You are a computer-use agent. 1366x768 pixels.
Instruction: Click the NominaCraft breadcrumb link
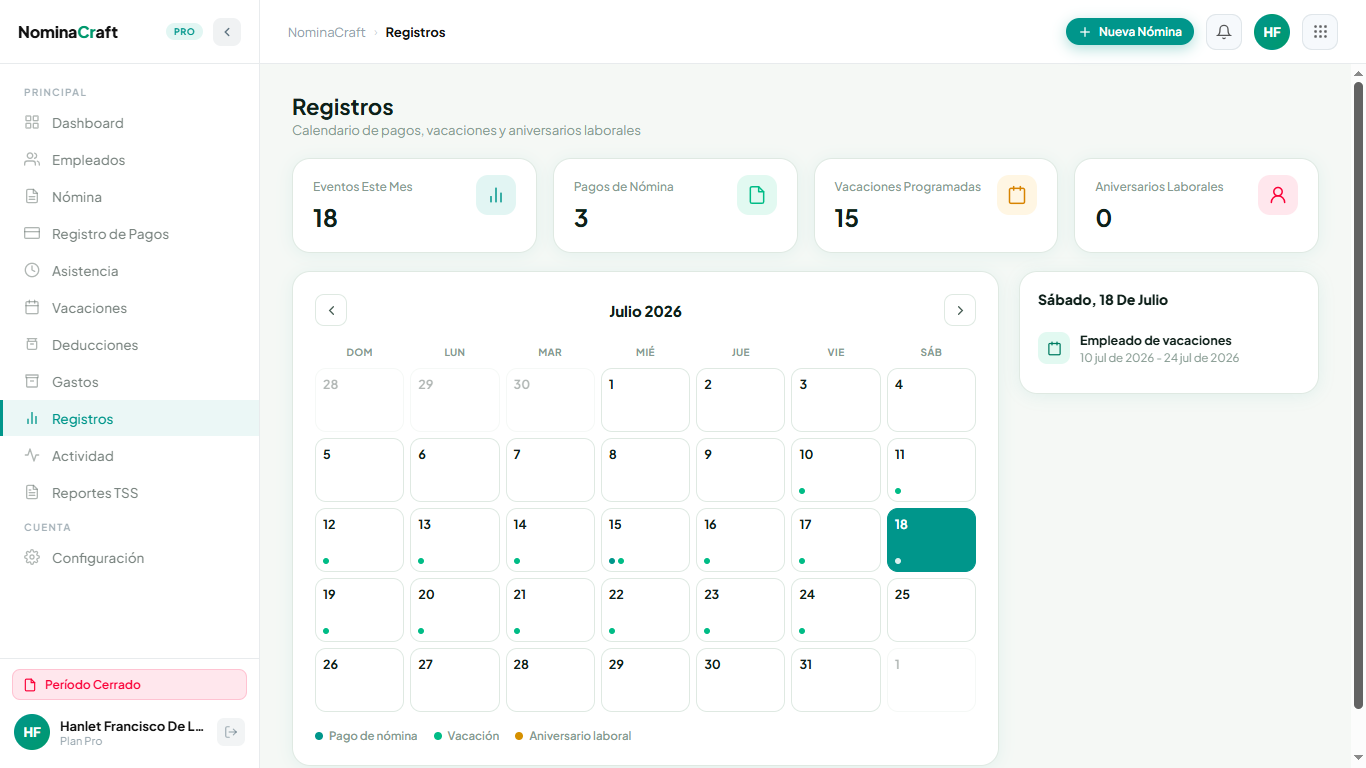coord(327,32)
